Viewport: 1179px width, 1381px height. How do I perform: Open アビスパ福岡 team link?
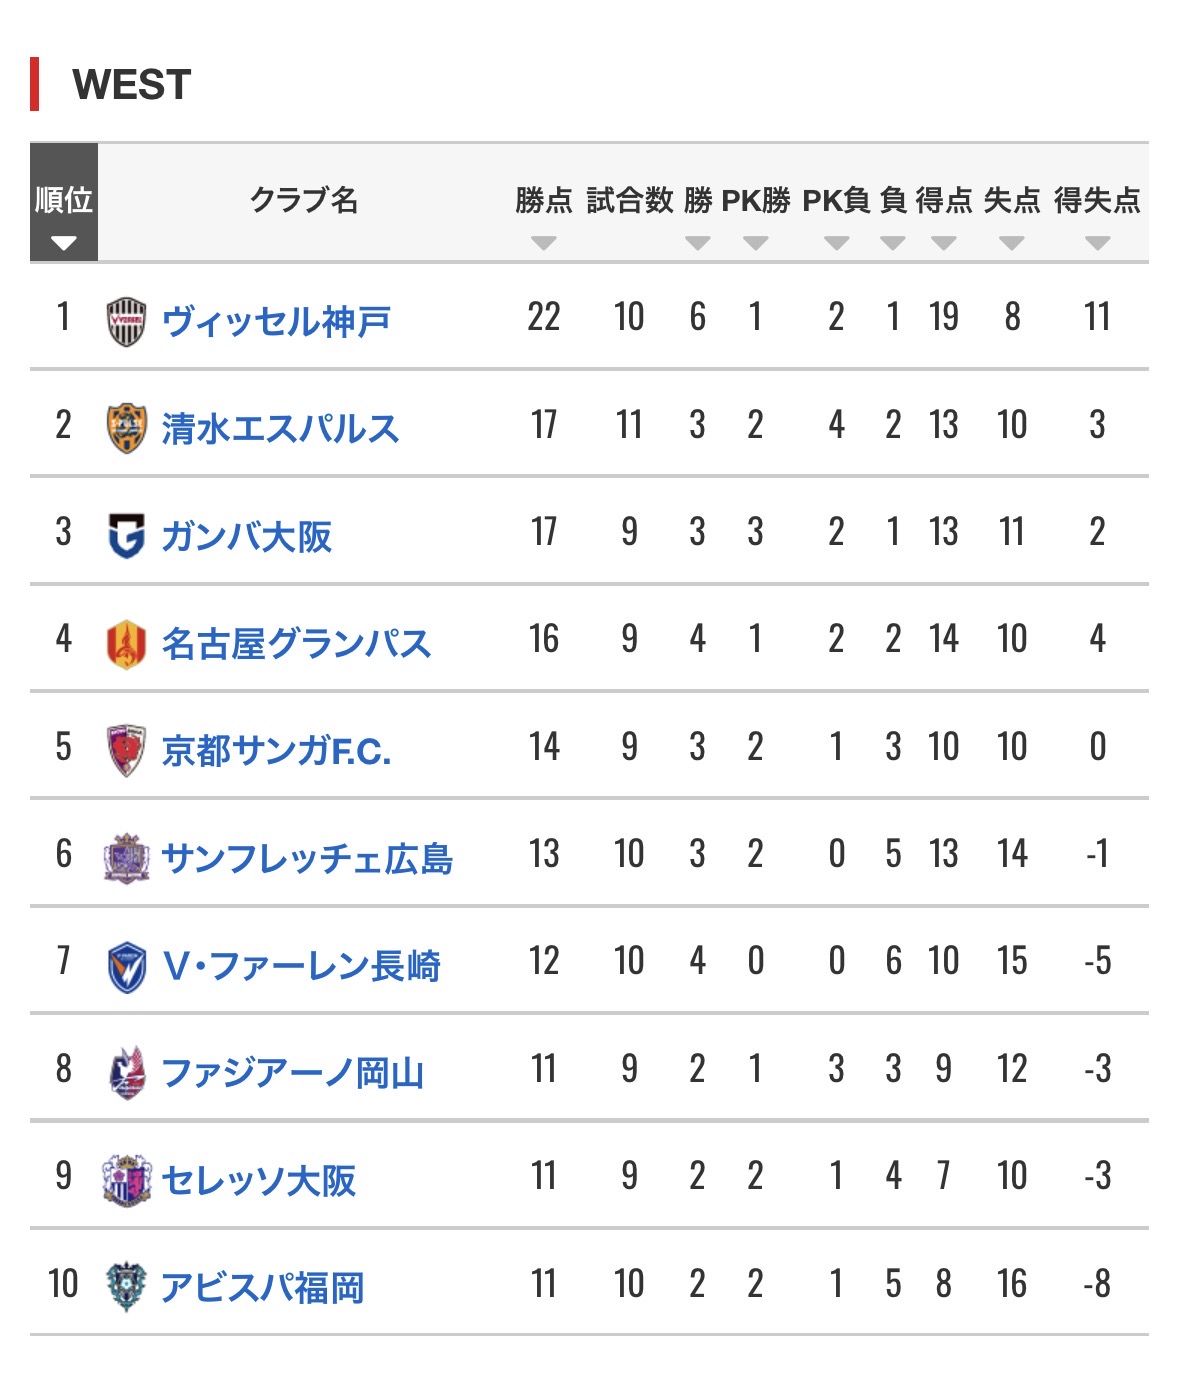pyautogui.click(x=262, y=1288)
